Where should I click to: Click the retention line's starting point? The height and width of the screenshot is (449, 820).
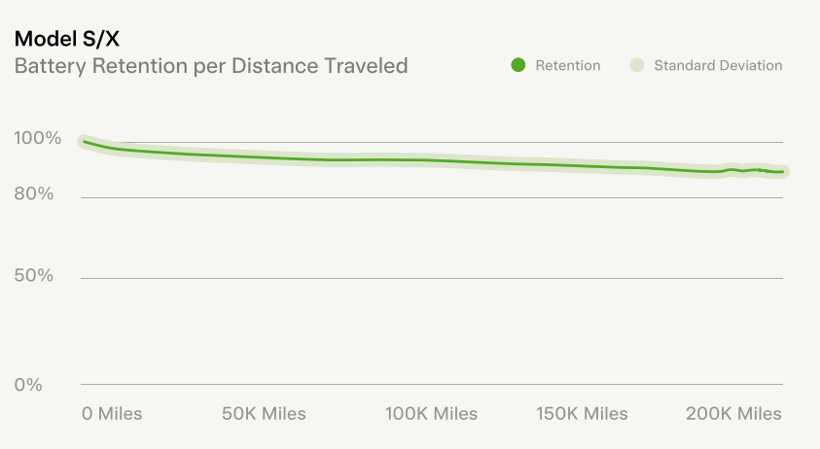pos(84,142)
